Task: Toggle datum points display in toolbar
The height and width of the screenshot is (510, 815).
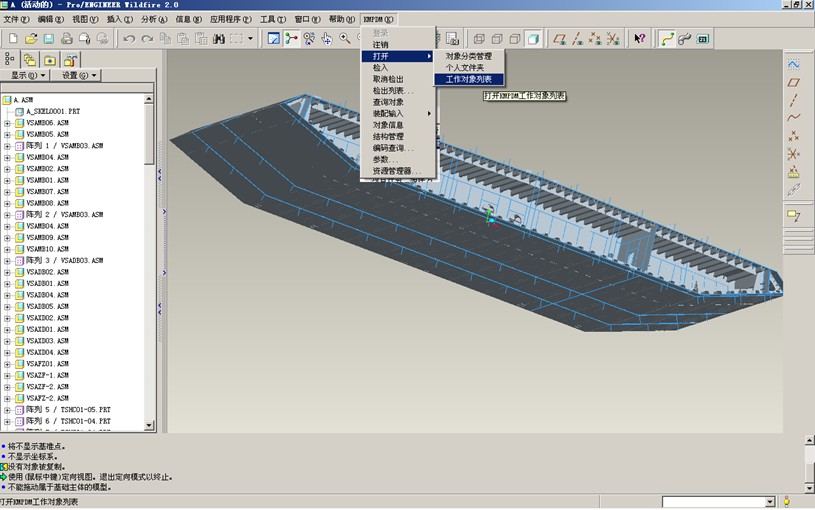Action: pos(597,39)
